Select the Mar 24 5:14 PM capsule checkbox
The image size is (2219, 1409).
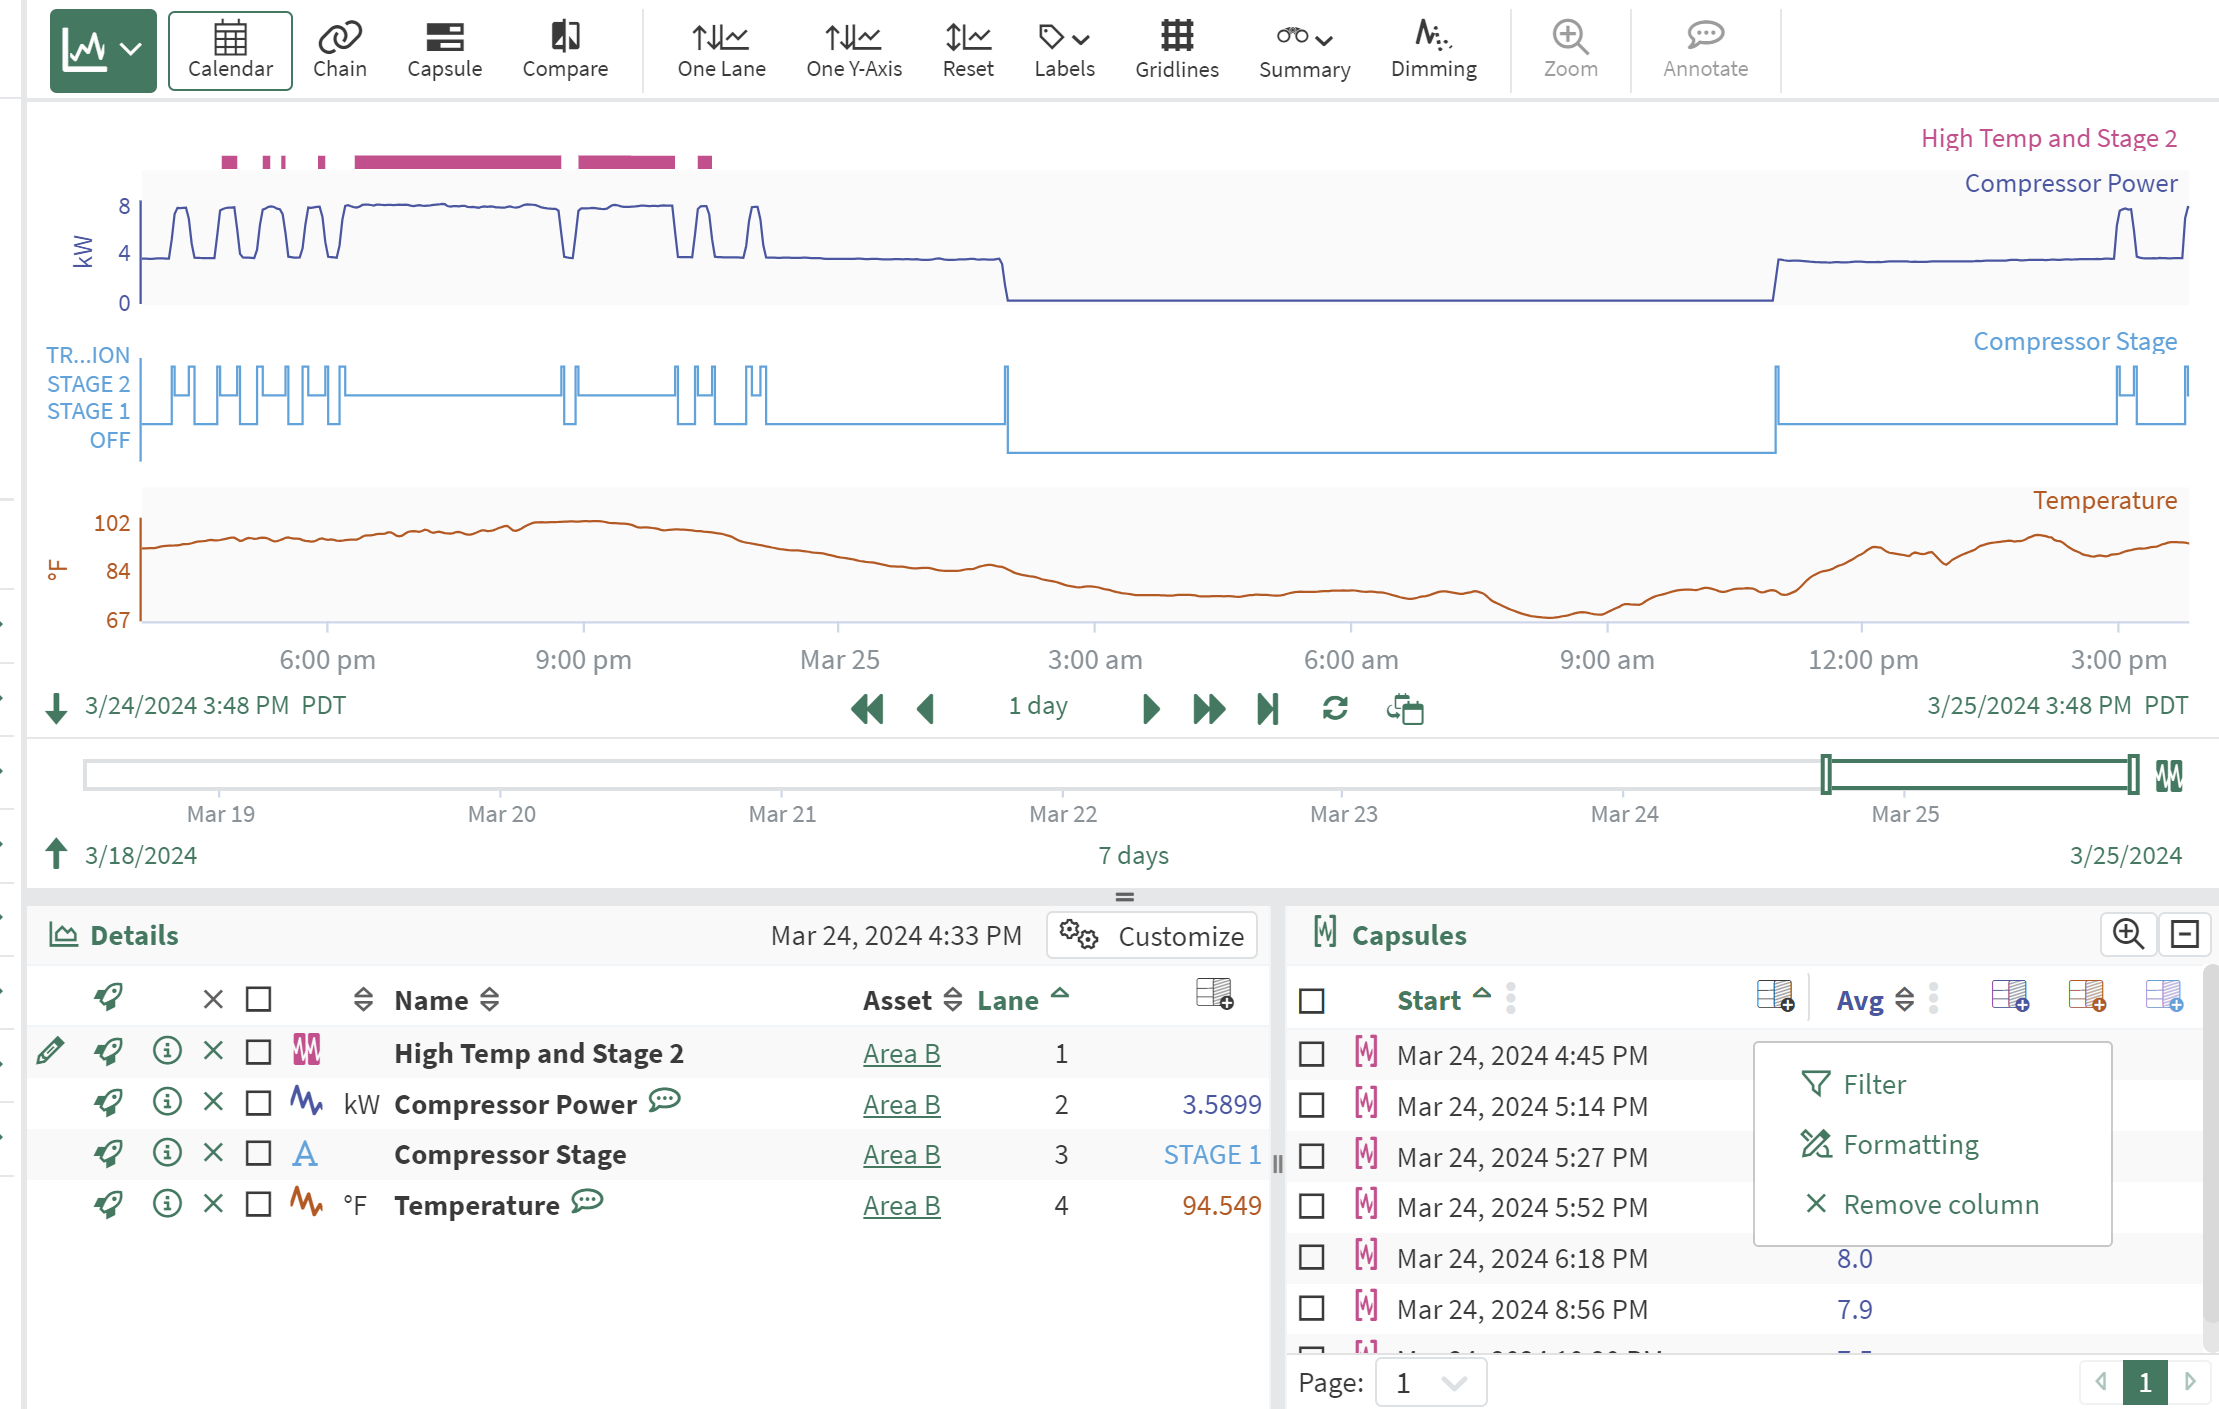coord(1312,1106)
